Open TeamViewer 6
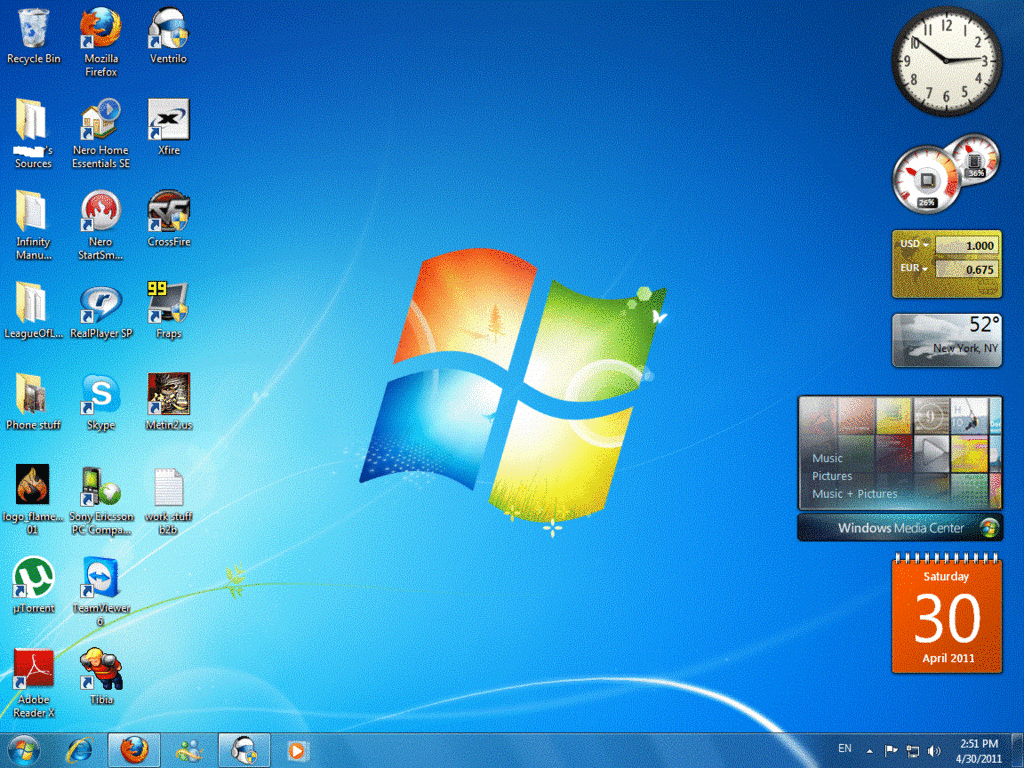The height and width of the screenshot is (768, 1024). (x=100, y=575)
